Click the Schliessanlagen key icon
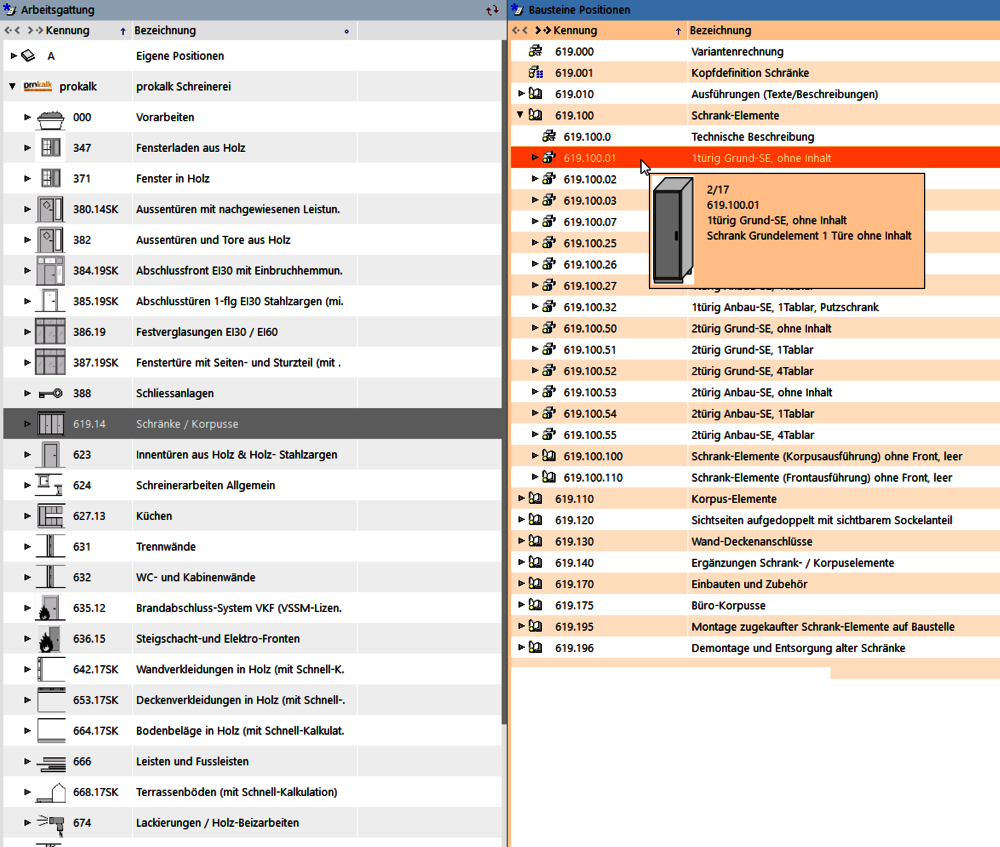 tap(50, 394)
